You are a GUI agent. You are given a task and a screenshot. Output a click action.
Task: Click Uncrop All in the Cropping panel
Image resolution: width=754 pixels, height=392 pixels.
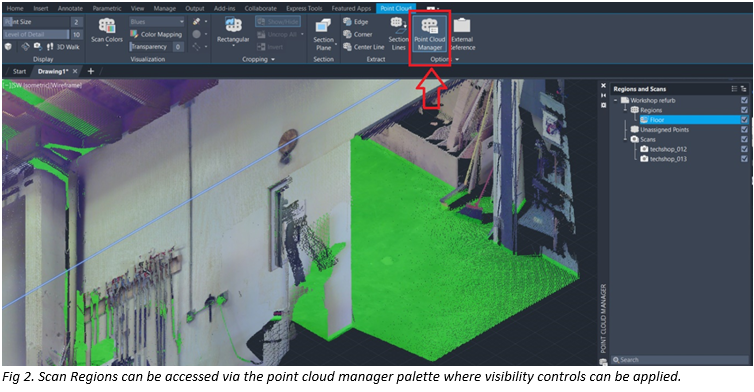pos(277,34)
